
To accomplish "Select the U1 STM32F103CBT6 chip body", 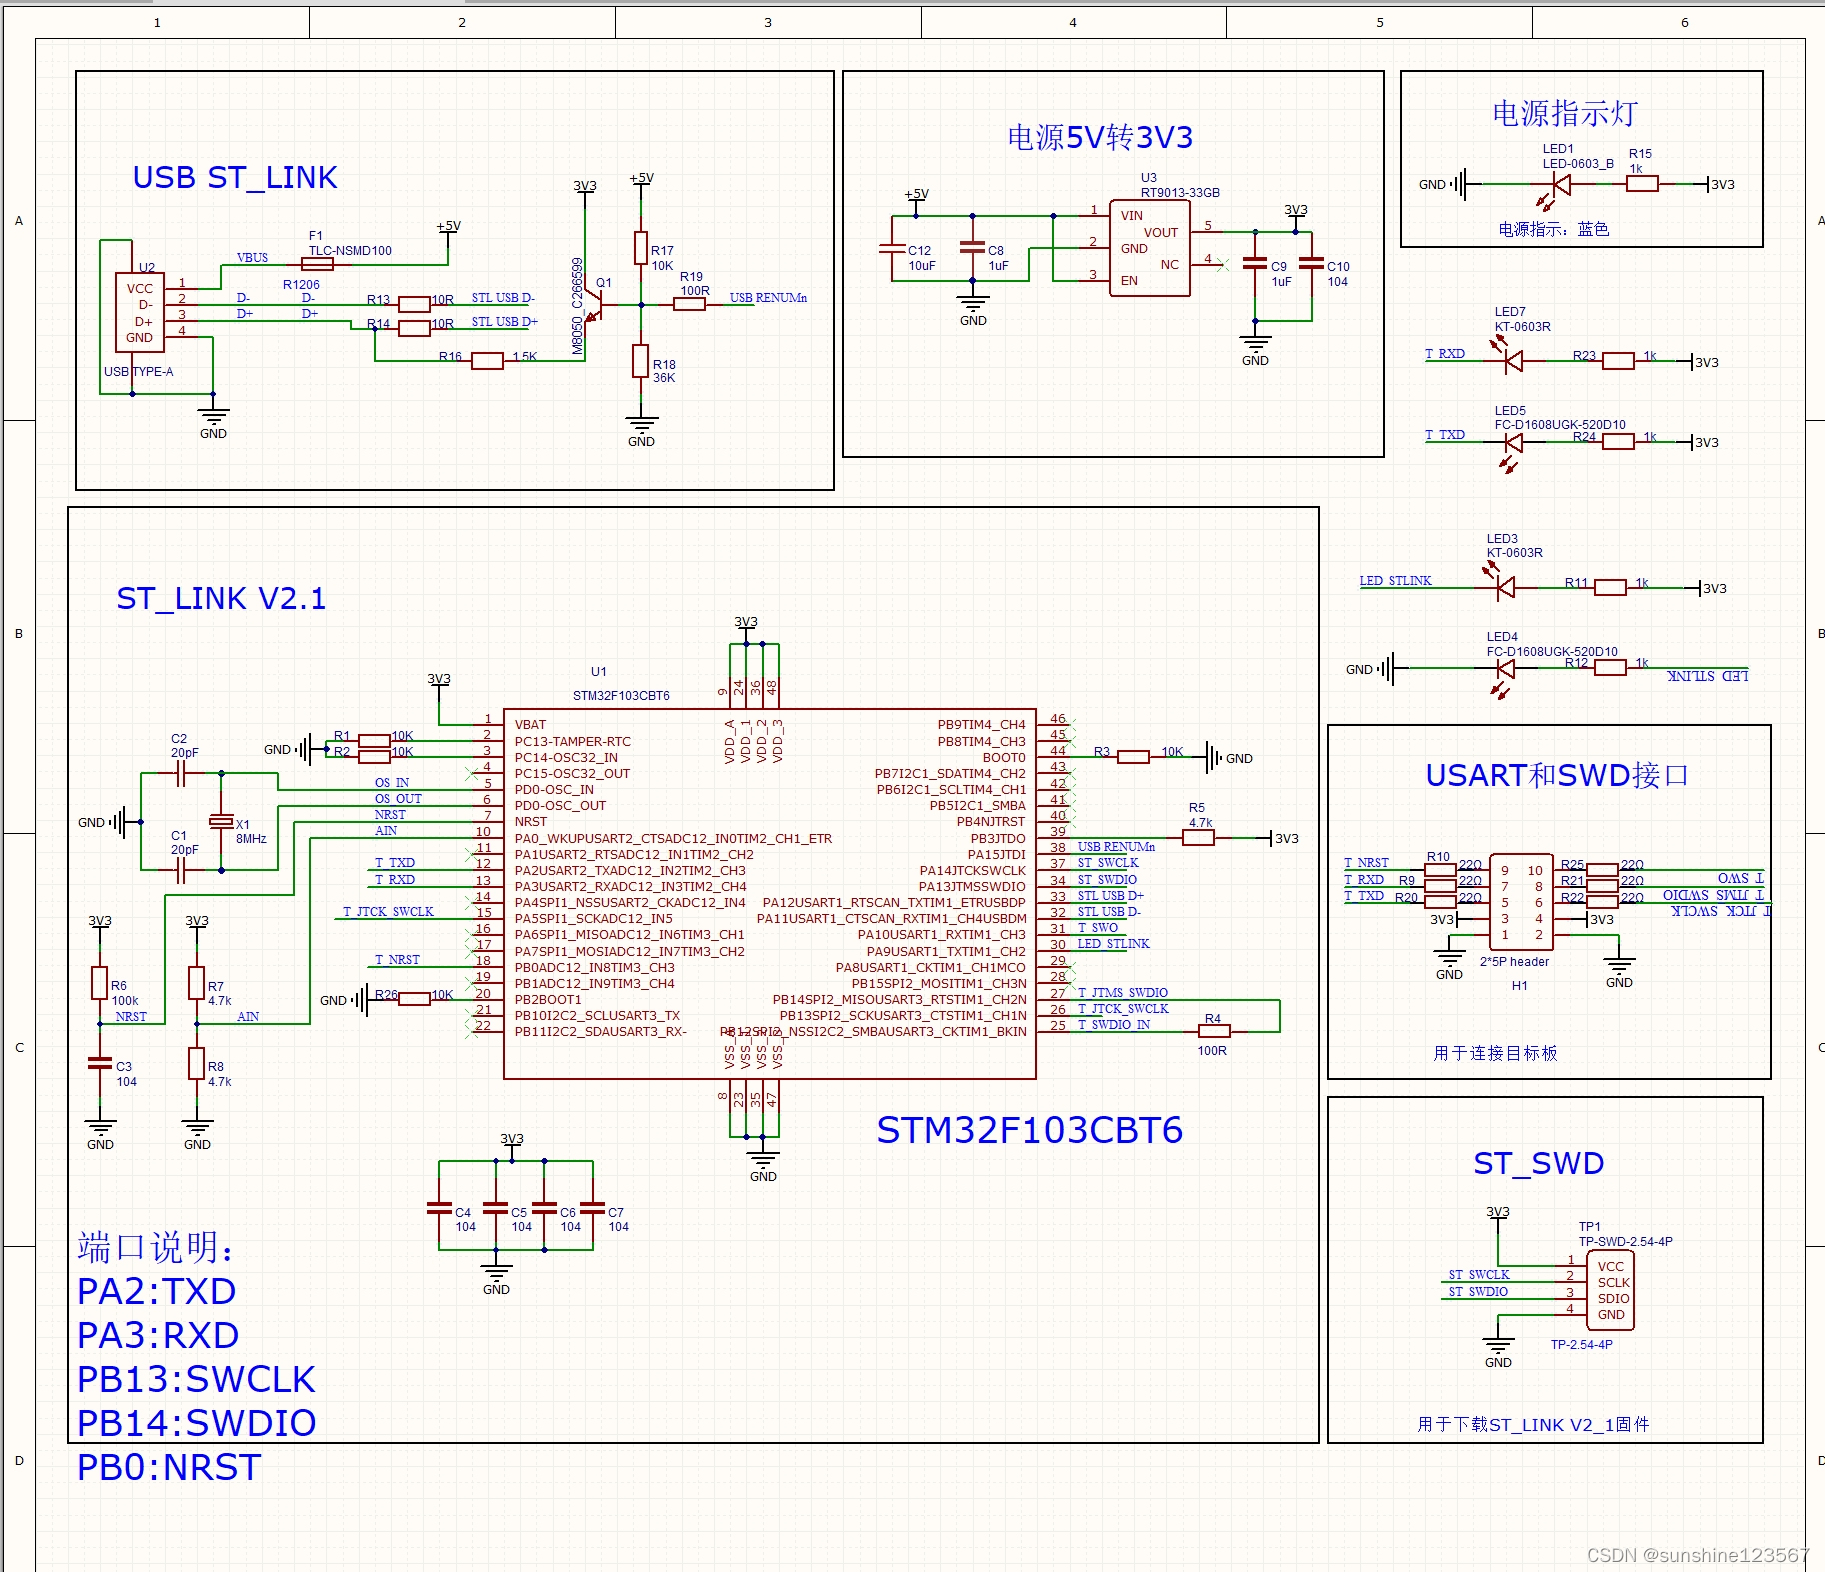I will [x=769, y=894].
